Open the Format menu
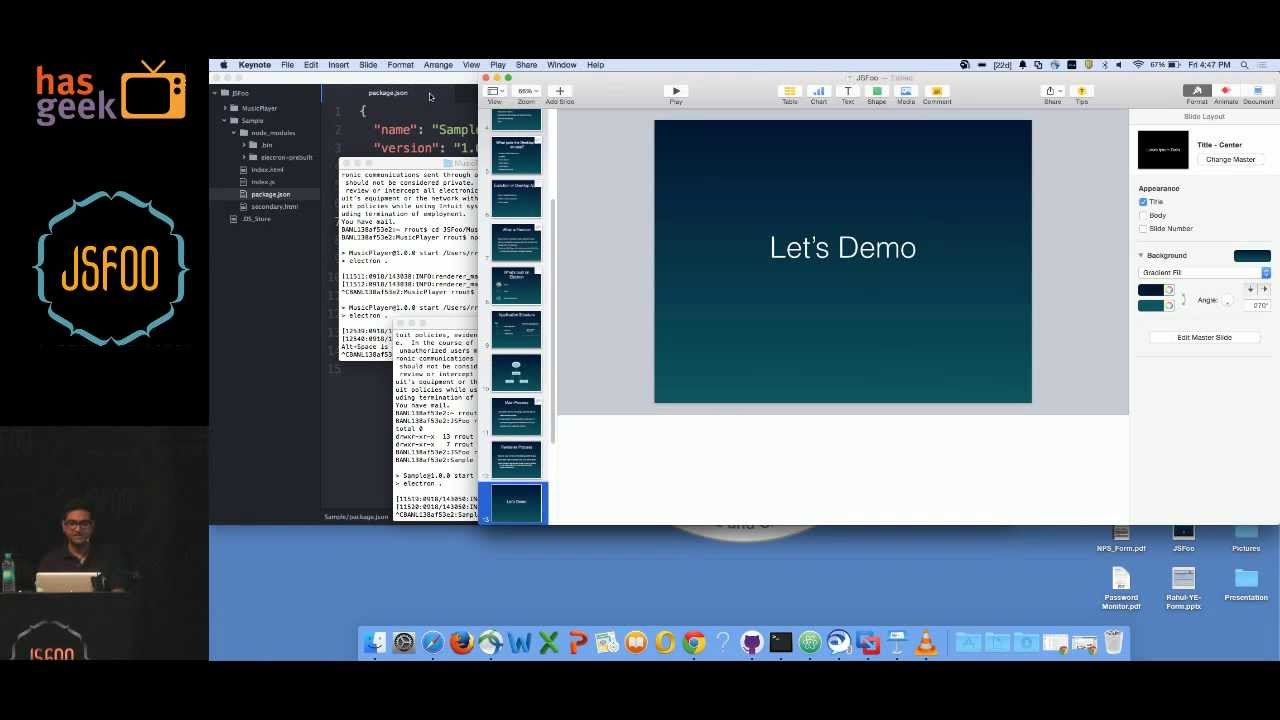The image size is (1280, 720). tap(400, 65)
